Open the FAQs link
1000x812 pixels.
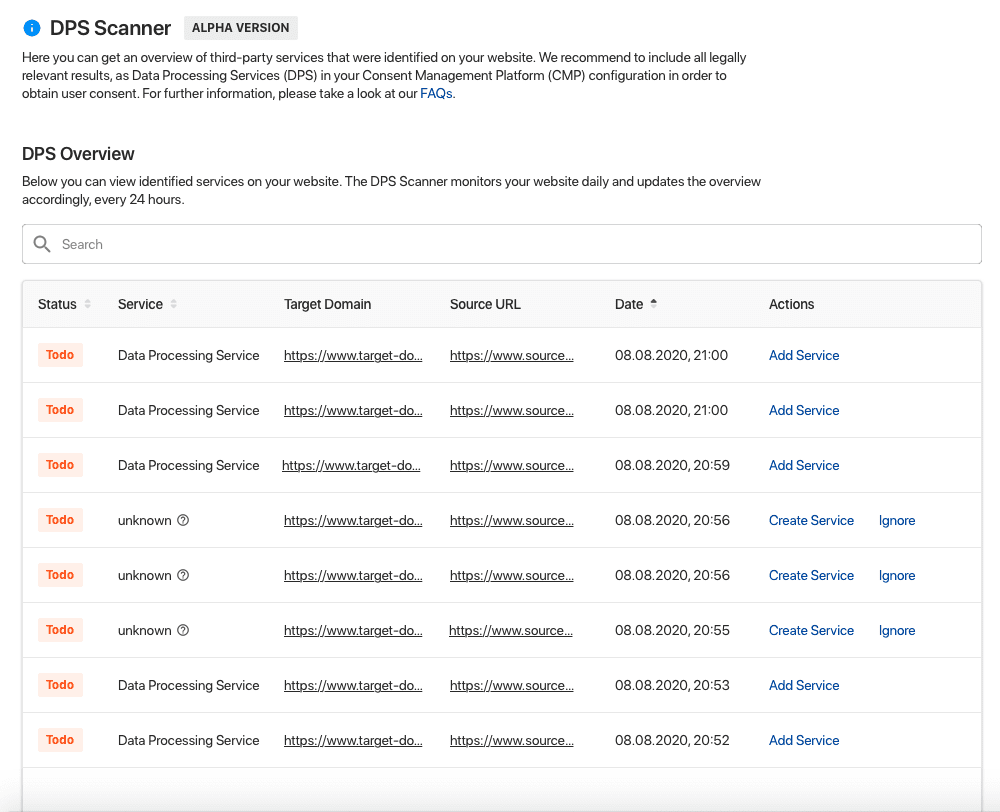tap(436, 93)
